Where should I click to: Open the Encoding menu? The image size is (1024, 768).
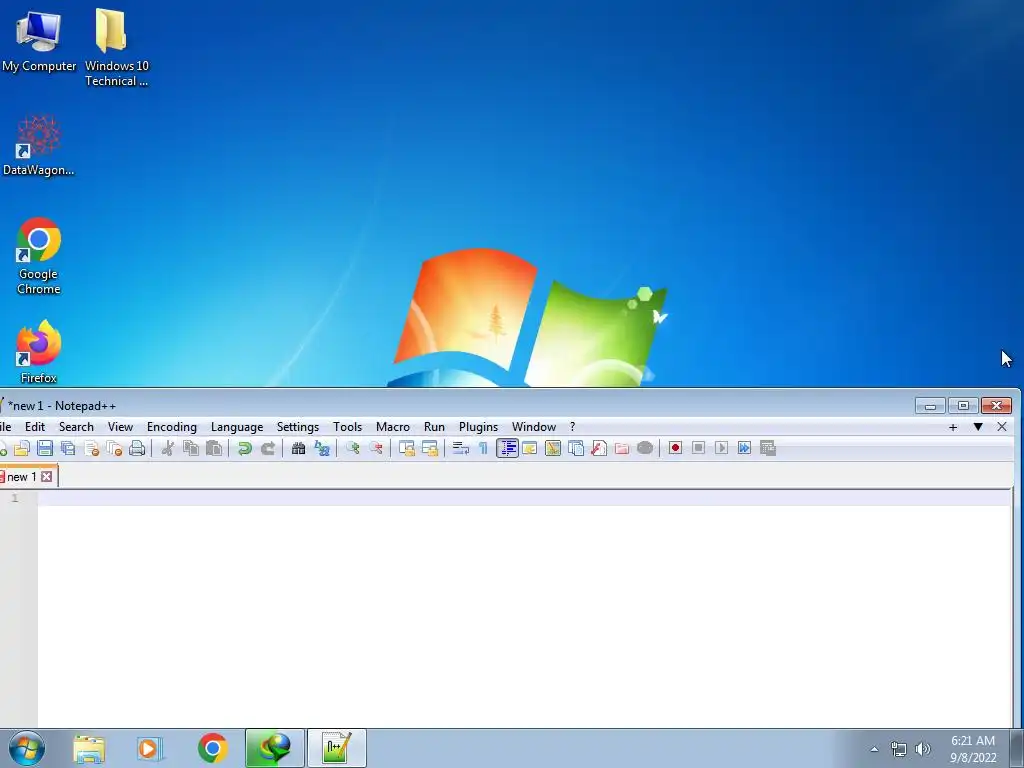[x=172, y=427]
